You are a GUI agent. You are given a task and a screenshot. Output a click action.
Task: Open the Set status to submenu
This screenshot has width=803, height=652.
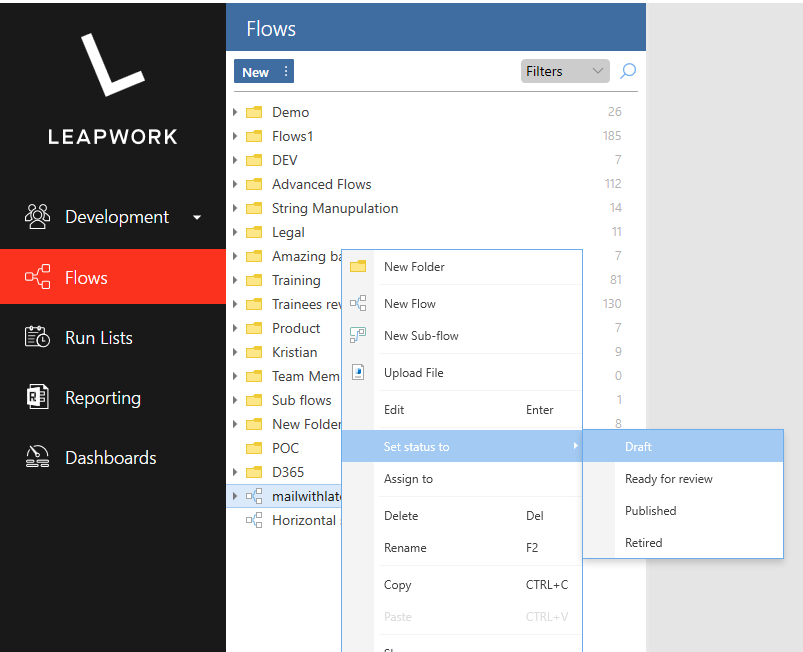[x=462, y=446]
